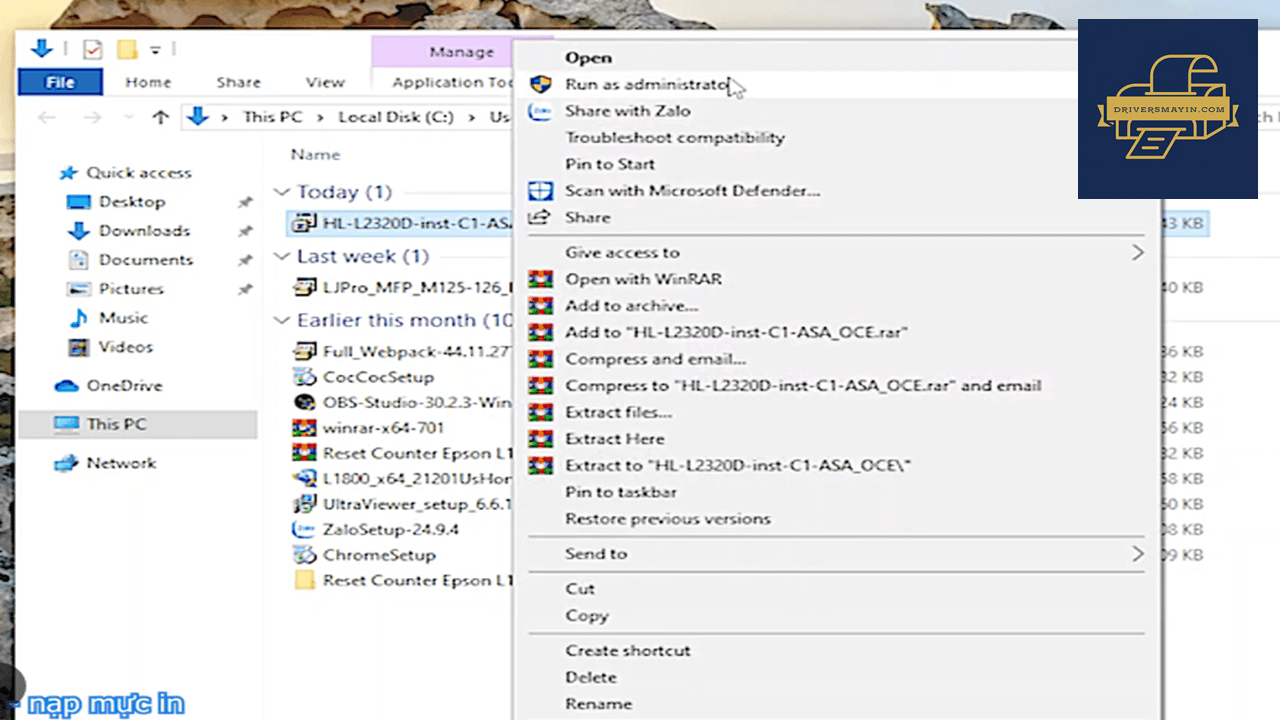Expand the Give access to submenu arrow

(x=1137, y=253)
